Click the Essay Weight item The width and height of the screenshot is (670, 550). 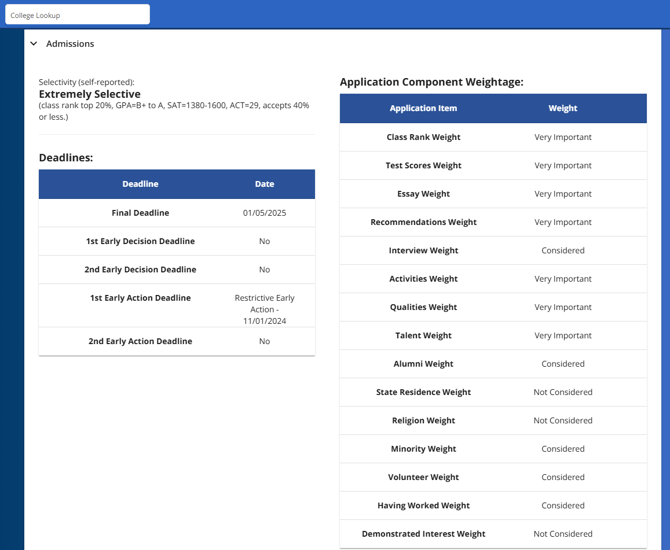(x=423, y=194)
